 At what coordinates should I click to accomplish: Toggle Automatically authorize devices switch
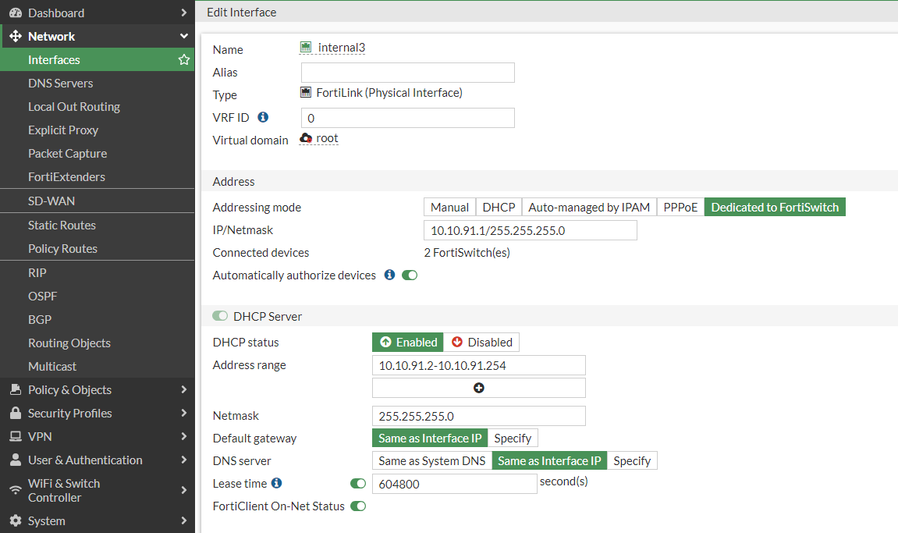(409, 275)
